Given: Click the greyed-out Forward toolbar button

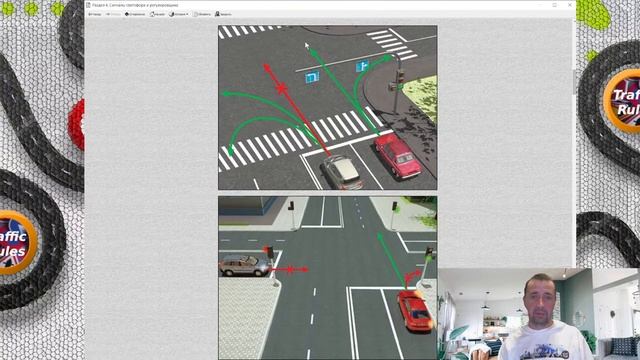Looking at the screenshot, I should (113, 14).
